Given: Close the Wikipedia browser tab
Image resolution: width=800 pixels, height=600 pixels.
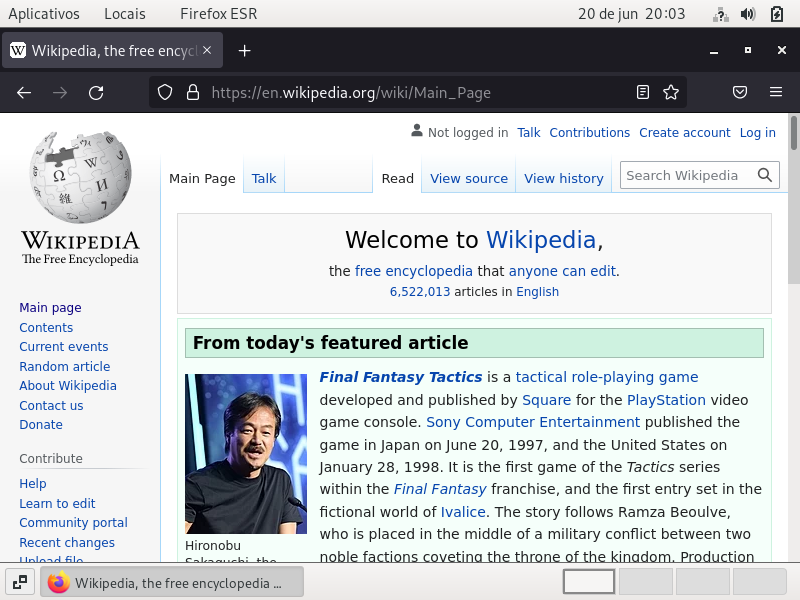Looking at the screenshot, I should pos(207,50).
